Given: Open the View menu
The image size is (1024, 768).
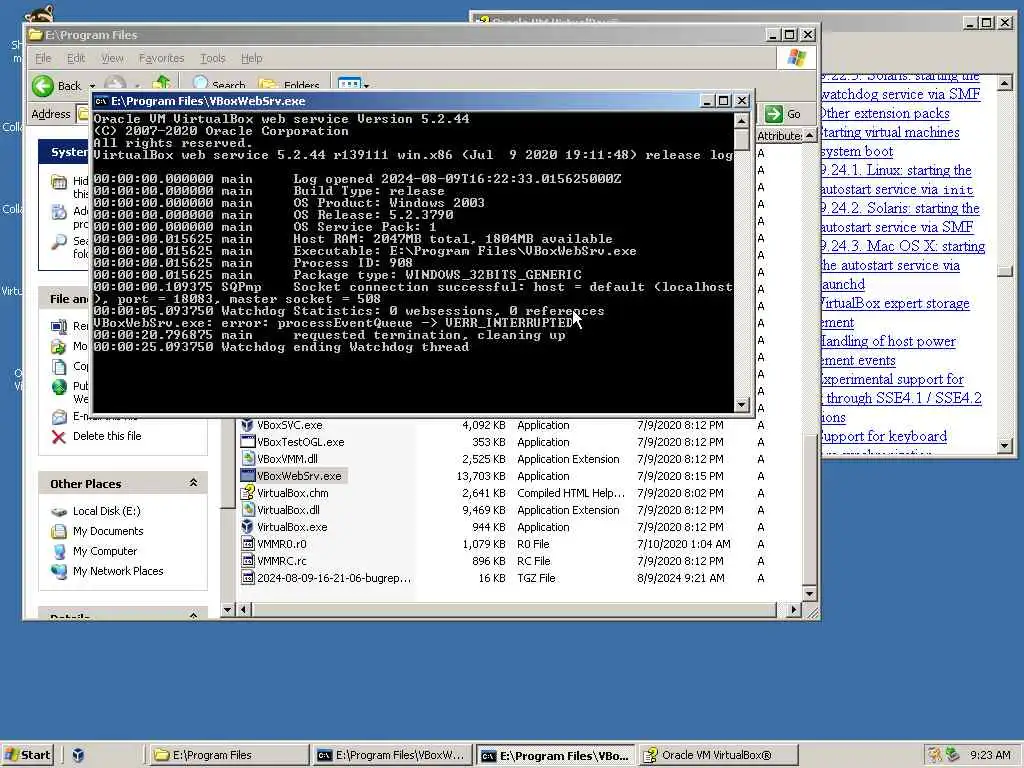Looking at the screenshot, I should pos(112,58).
